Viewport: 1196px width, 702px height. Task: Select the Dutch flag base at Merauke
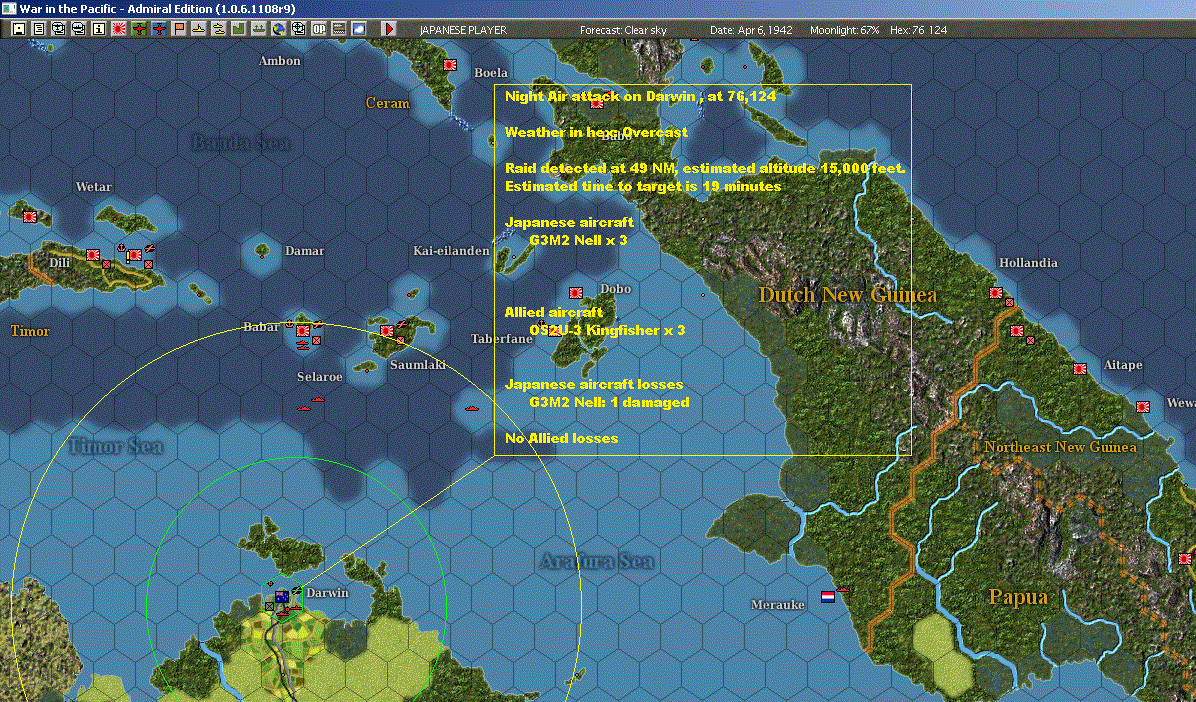coord(828,597)
